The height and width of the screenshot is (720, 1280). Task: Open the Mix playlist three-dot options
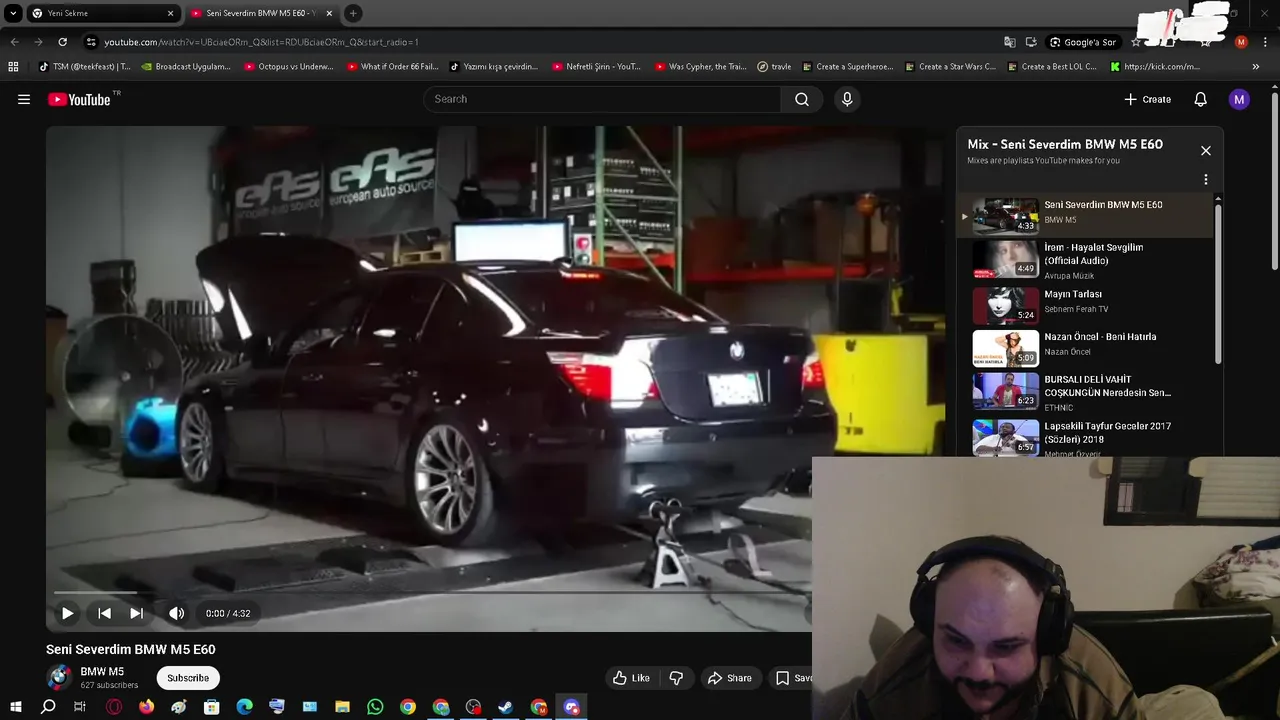pos(1206,180)
